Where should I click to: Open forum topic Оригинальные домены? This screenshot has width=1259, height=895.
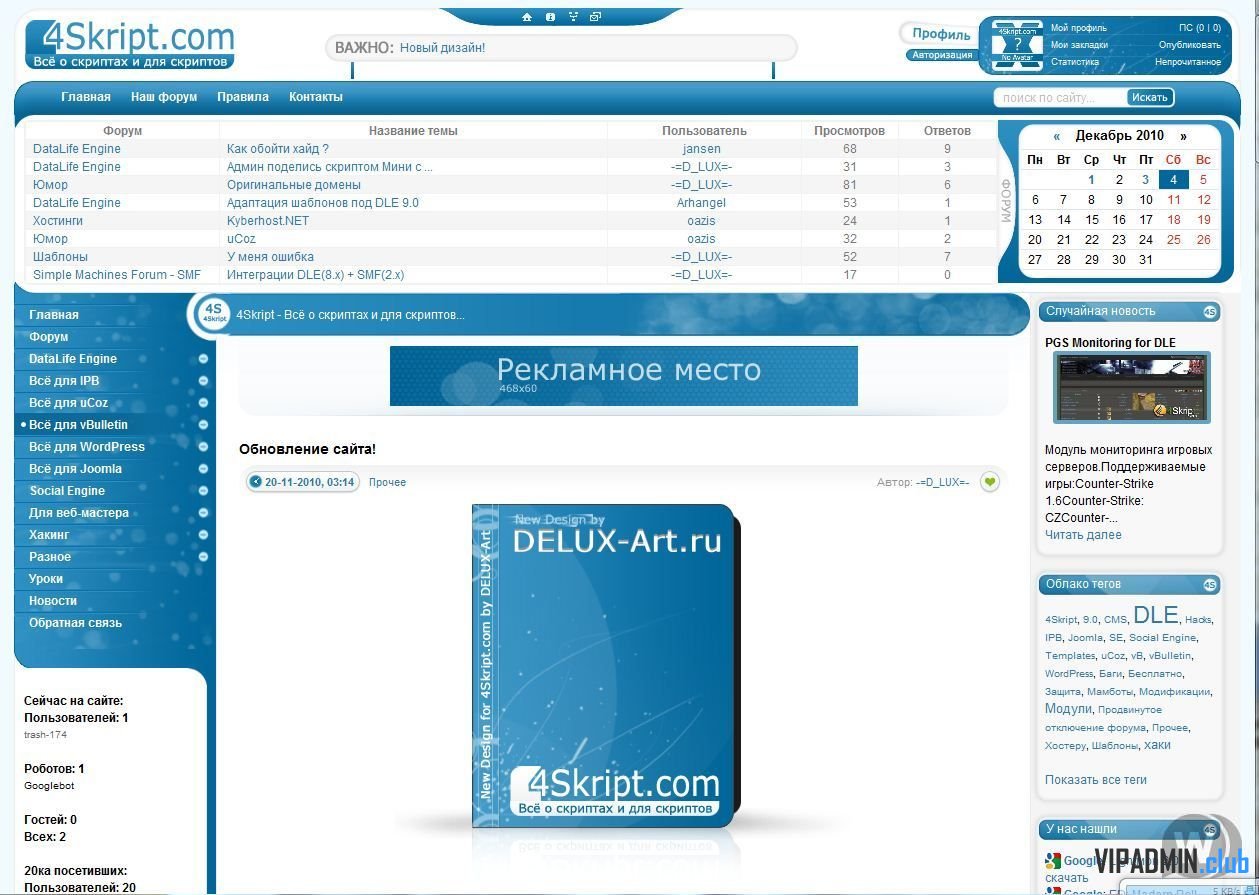(294, 185)
